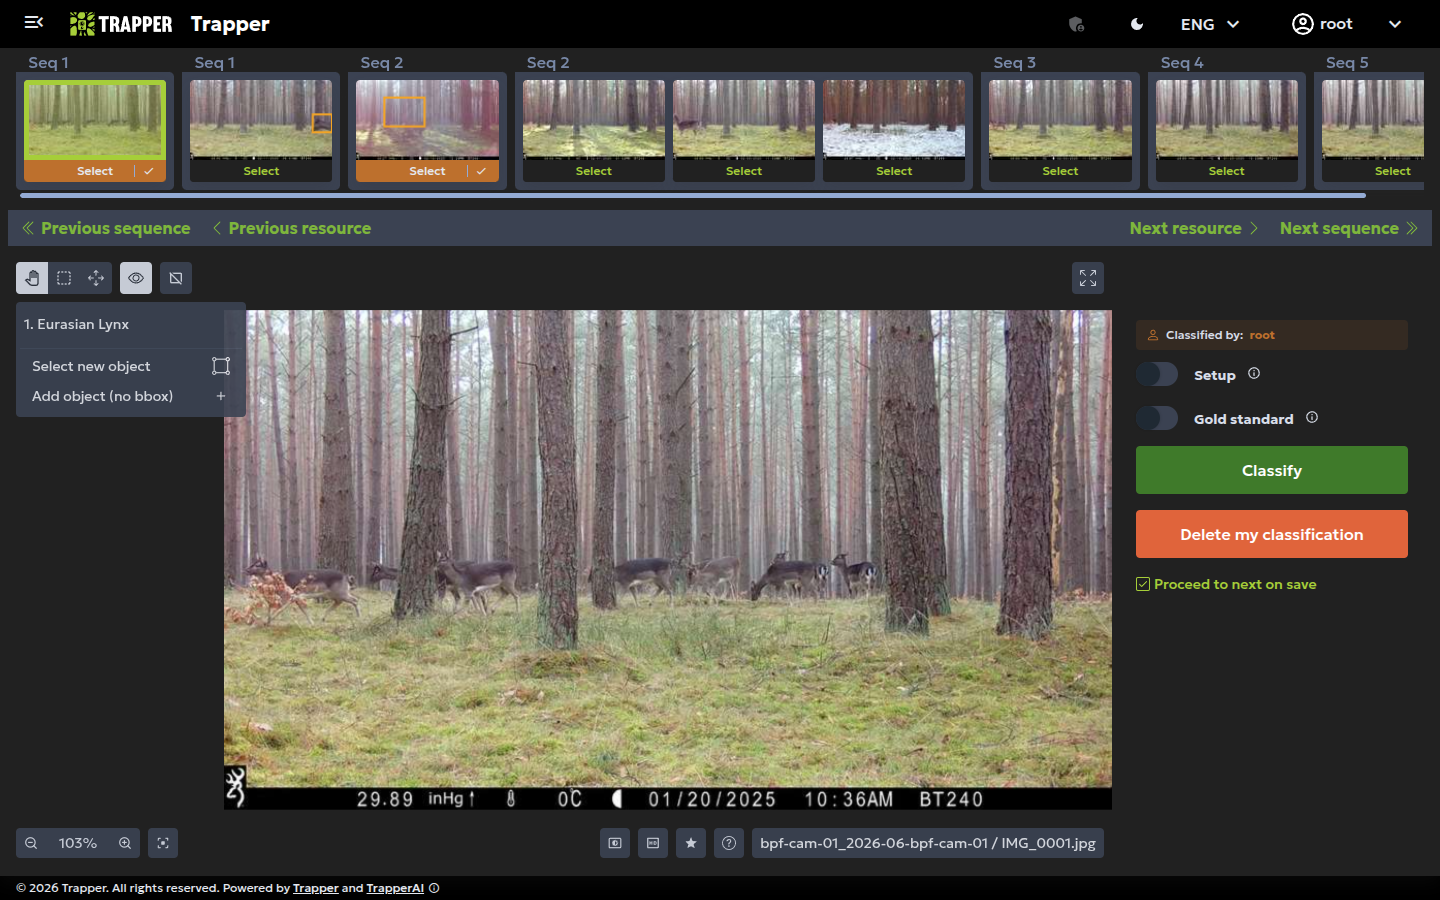Go to Previous resource
This screenshot has width=1440, height=900.
click(291, 228)
